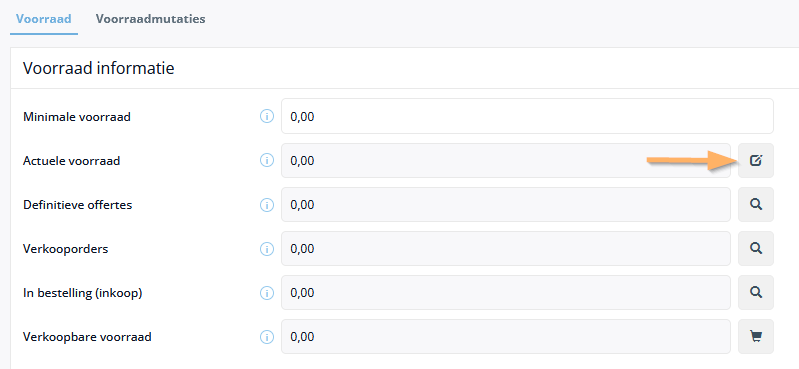The width and height of the screenshot is (799, 369).
Task: Open the info icon beside Definitieve offertes
Action: [x=267, y=205]
